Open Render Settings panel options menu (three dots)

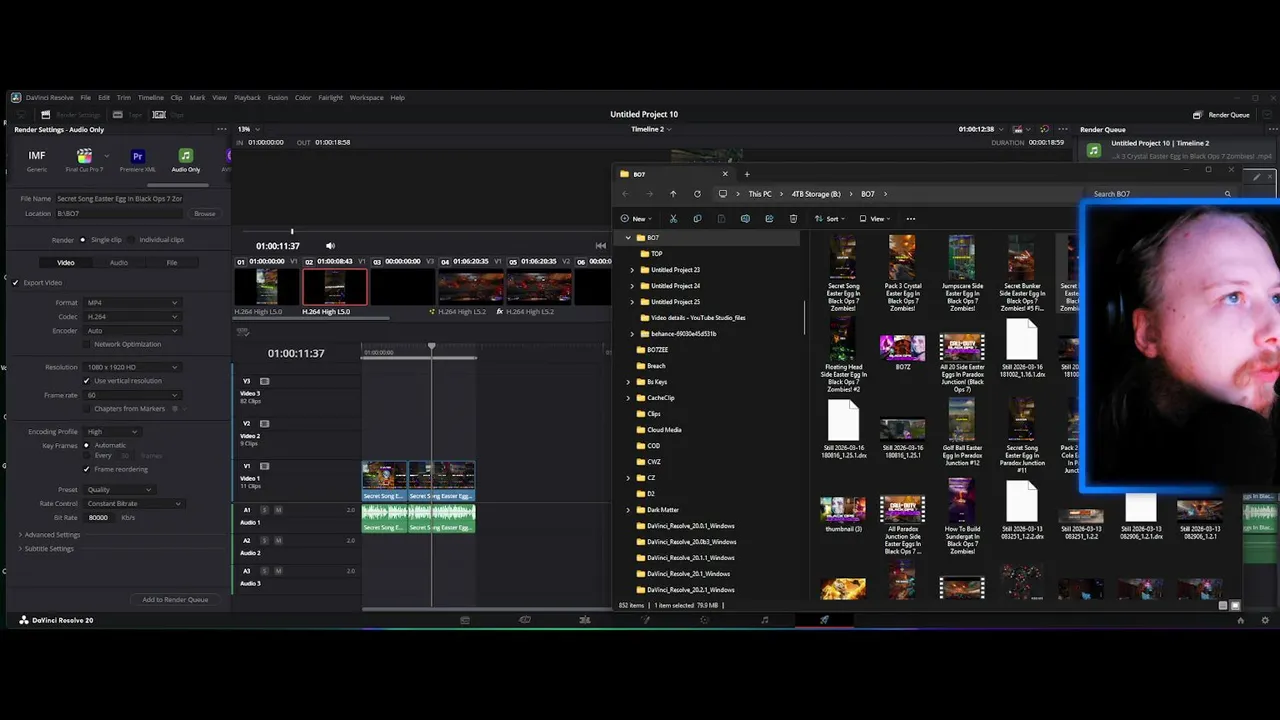point(222,129)
